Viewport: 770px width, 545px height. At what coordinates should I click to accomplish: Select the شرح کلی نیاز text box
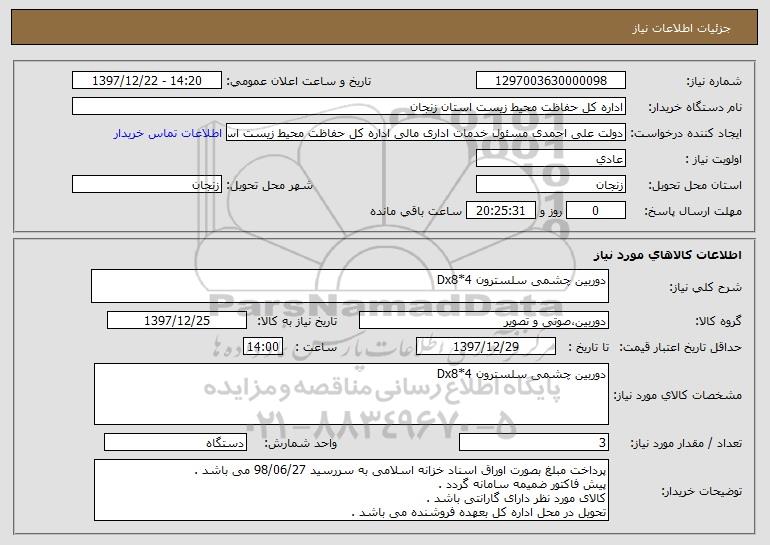pyautogui.click(x=350, y=286)
